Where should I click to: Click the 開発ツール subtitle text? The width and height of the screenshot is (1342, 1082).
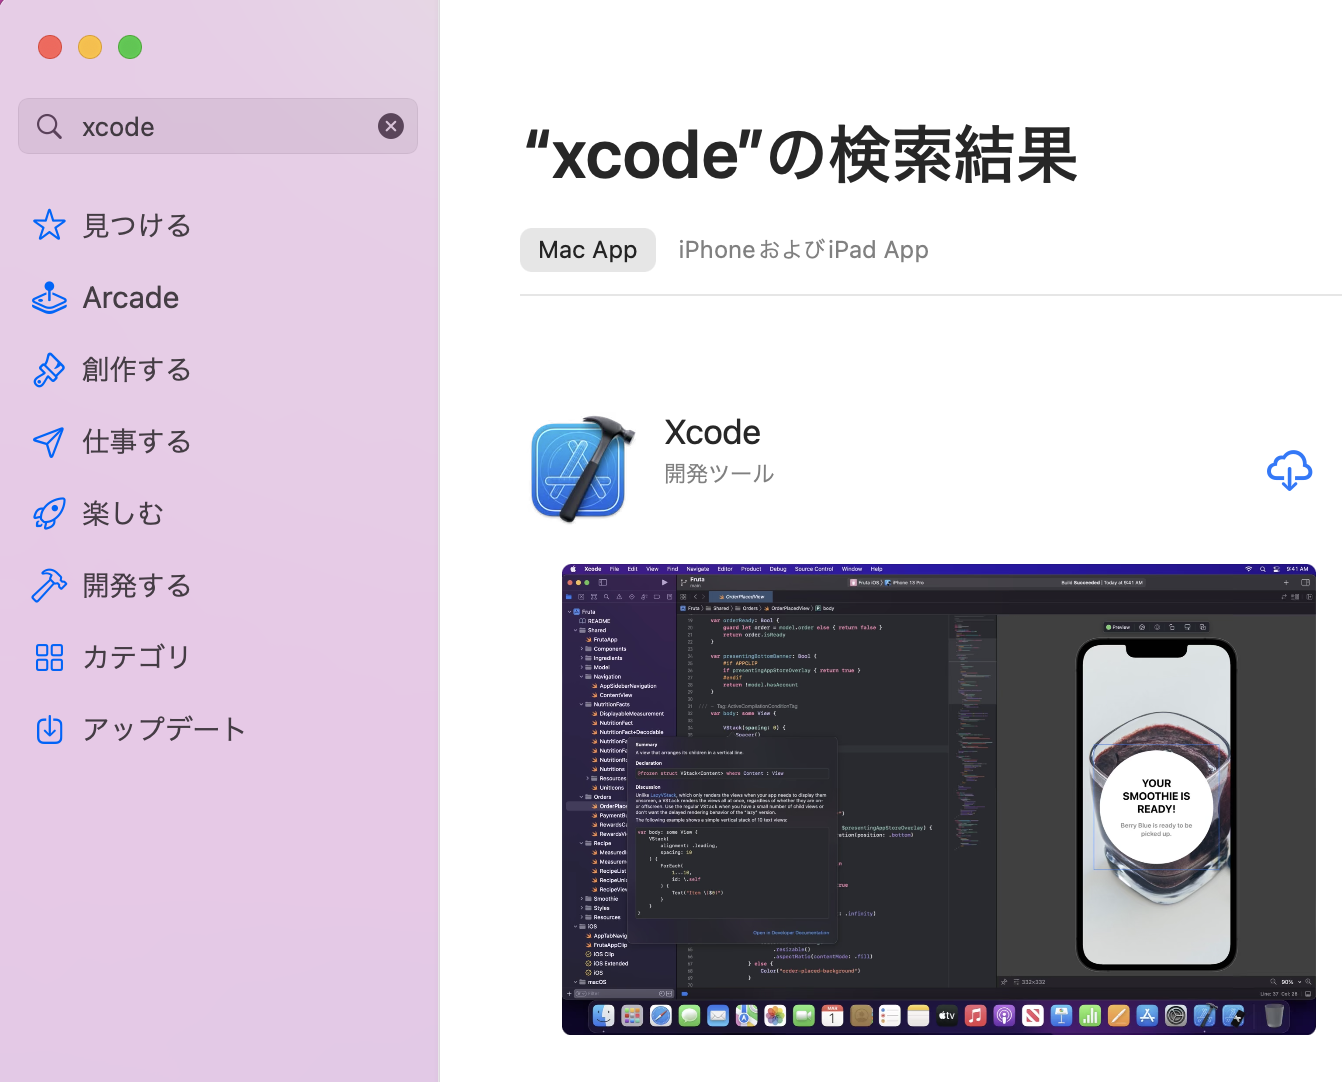pyautogui.click(x=719, y=474)
